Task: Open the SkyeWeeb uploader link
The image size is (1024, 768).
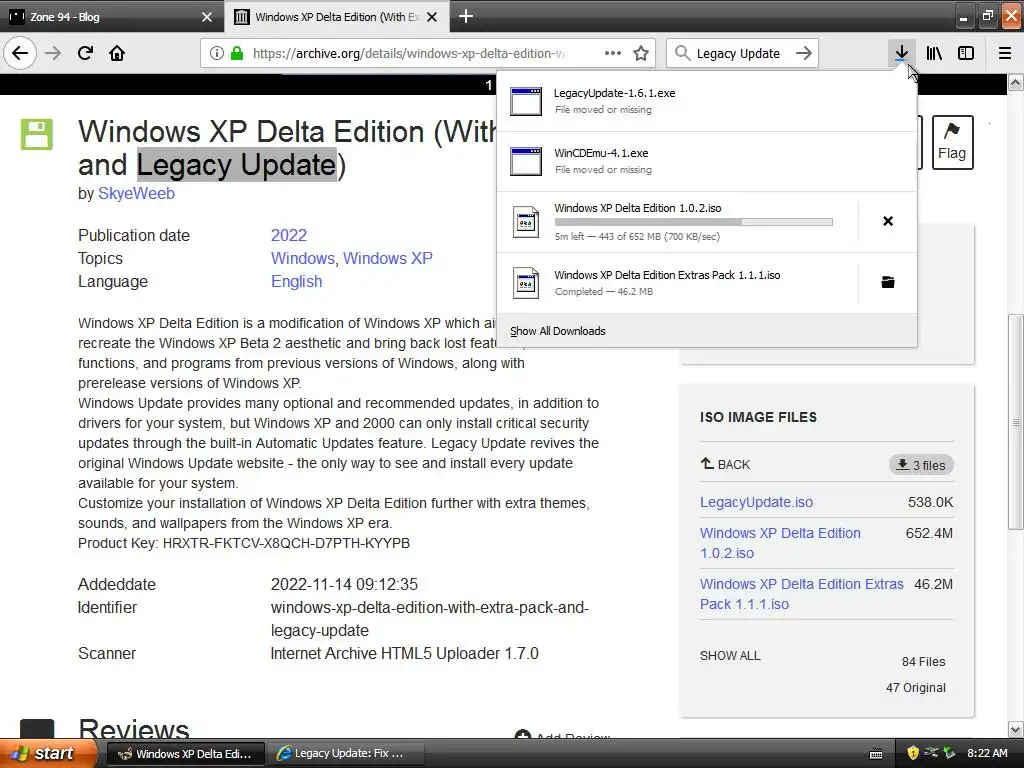Action: tap(136, 193)
